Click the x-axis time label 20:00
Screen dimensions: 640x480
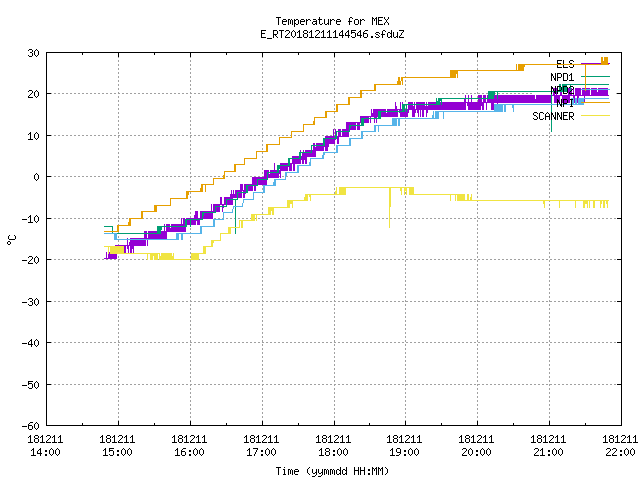click(477, 453)
